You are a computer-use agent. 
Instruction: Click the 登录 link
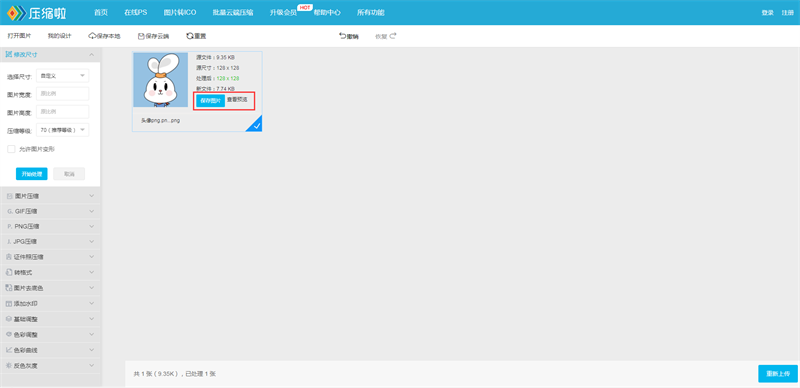(767, 13)
